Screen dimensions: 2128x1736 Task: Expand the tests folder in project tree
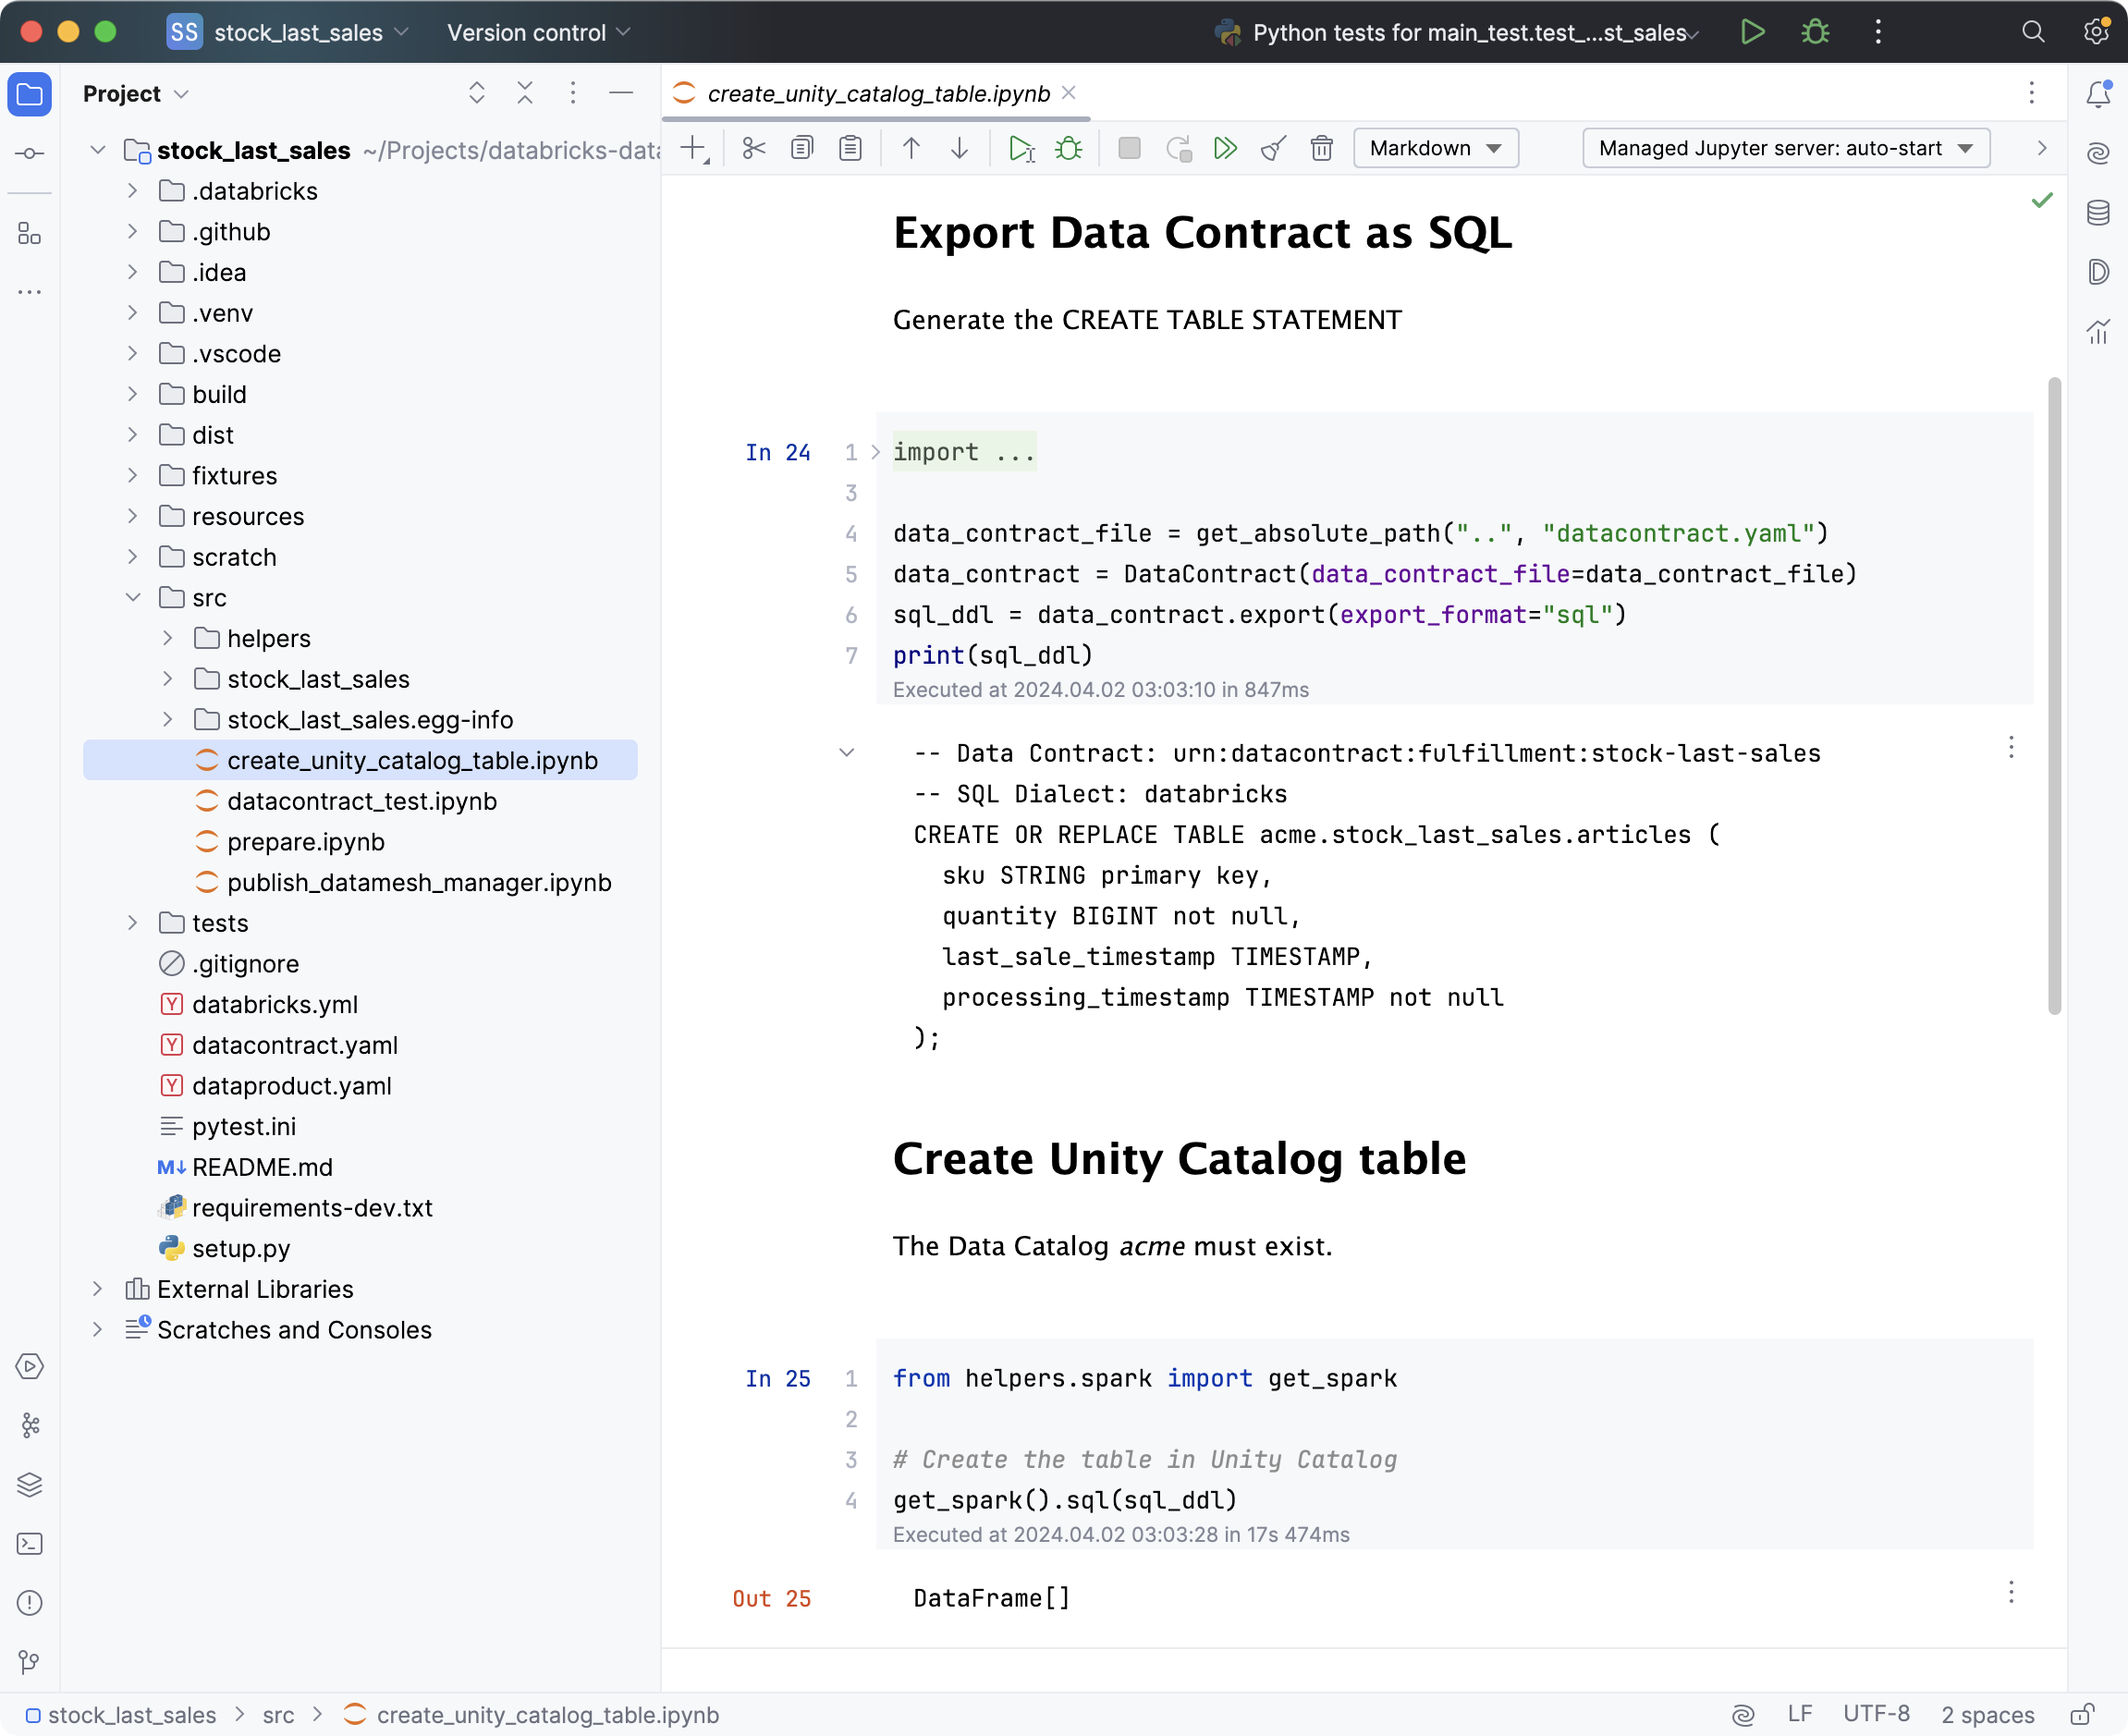point(134,923)
